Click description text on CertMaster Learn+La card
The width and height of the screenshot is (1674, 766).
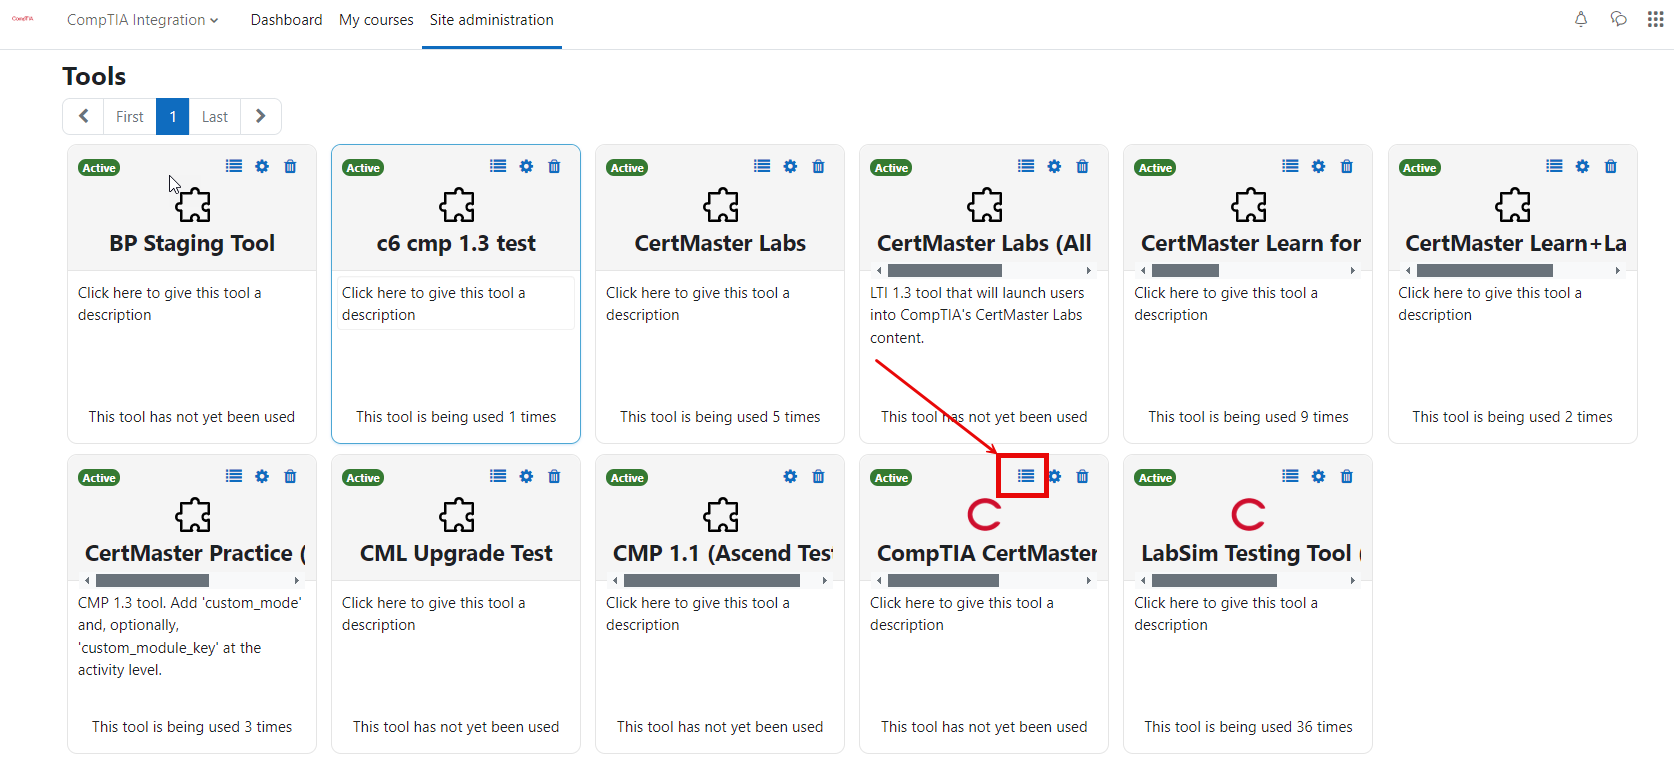[1489, 304]
